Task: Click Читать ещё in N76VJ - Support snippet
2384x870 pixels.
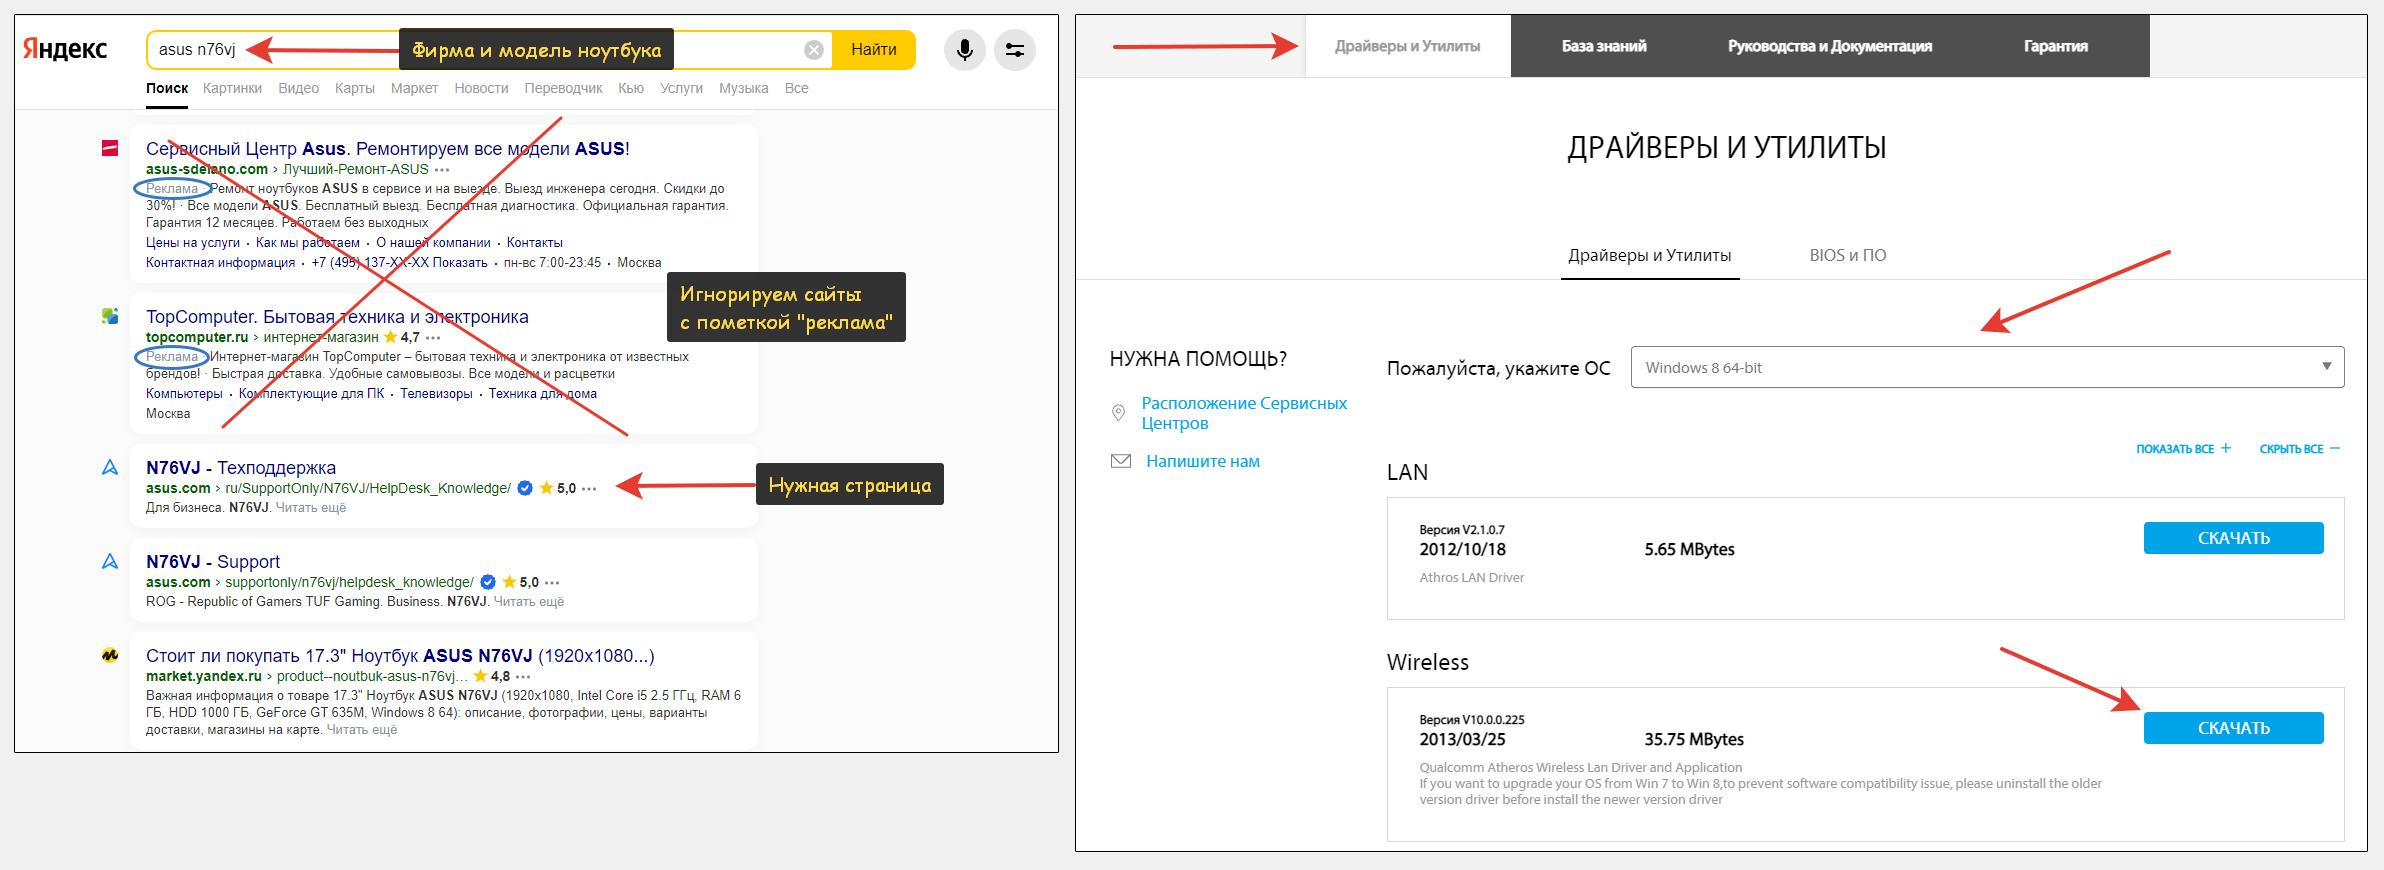Action: point(529,602)
